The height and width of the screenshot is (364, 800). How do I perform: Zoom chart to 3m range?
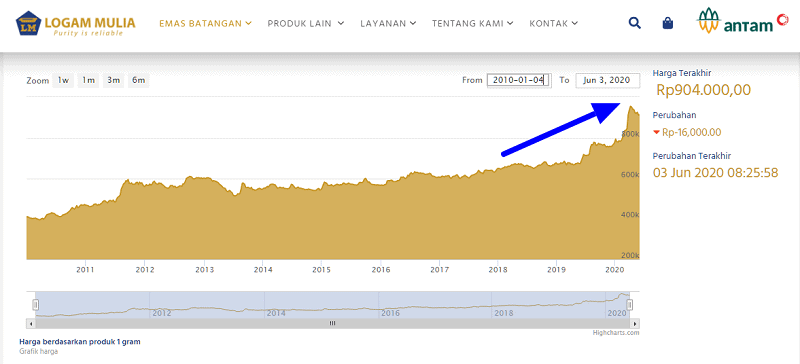click(113, 80)
